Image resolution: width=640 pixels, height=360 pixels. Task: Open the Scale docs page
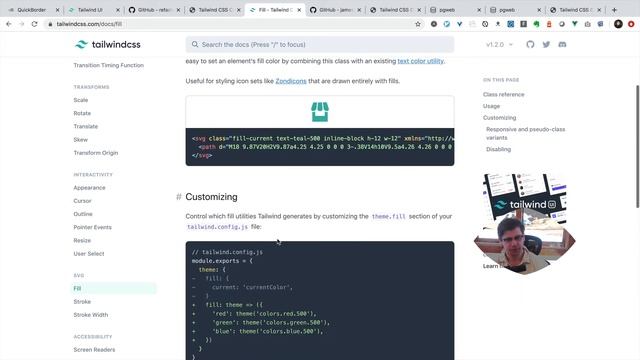[x=81, y=100]
